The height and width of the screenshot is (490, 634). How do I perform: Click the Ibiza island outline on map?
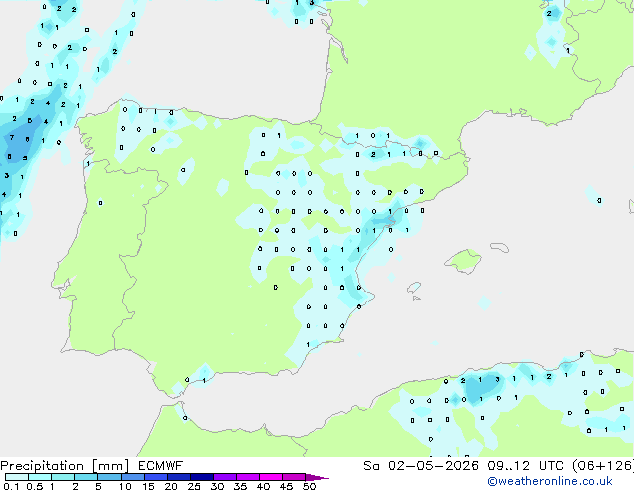[414, 288]
